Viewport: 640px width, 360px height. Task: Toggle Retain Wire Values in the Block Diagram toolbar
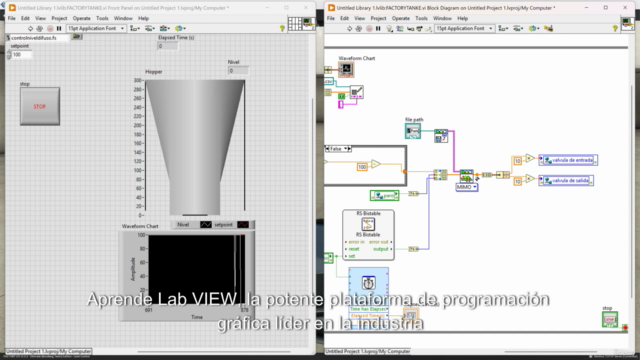coord(400,29)
